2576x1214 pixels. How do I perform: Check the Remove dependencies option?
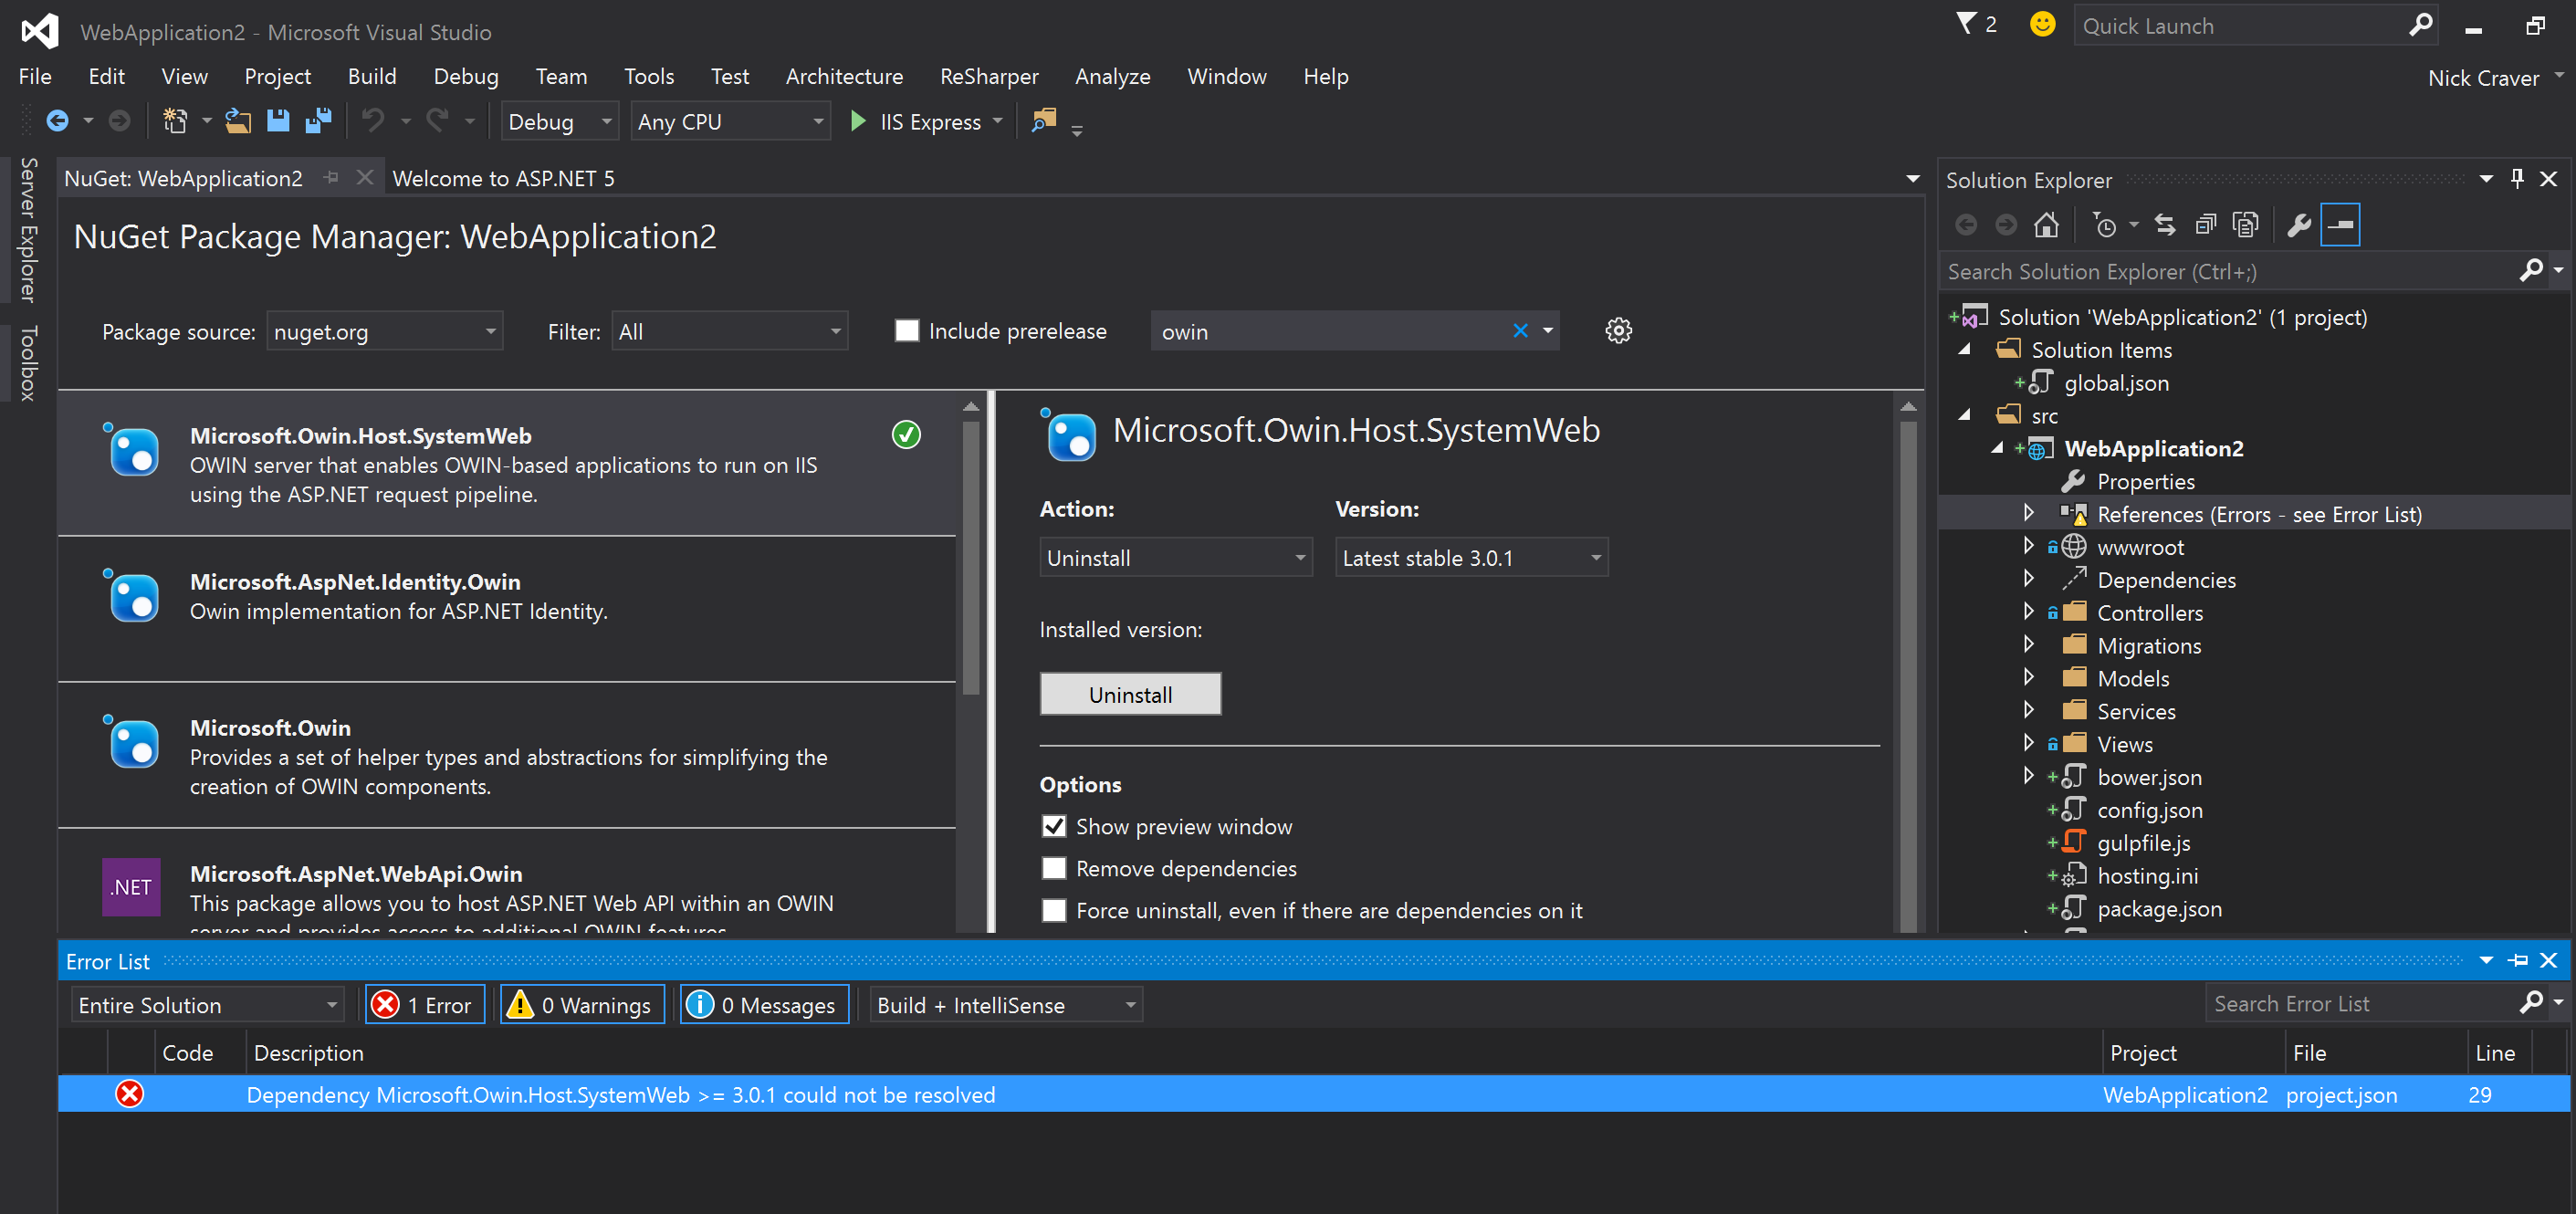1054,868
